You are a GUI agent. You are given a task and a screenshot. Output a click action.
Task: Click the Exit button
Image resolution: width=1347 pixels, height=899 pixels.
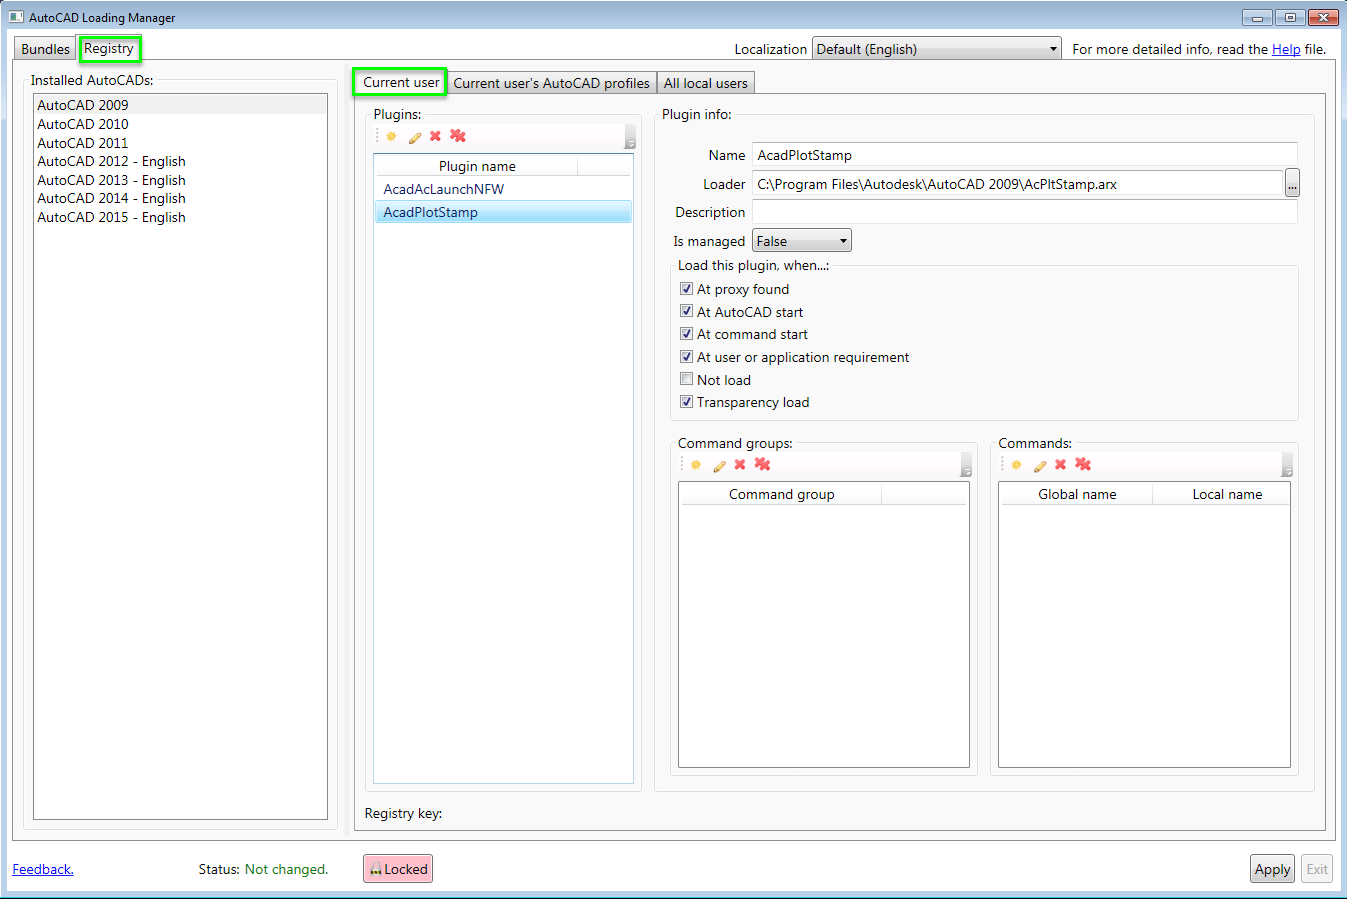tap(1317, 869)
